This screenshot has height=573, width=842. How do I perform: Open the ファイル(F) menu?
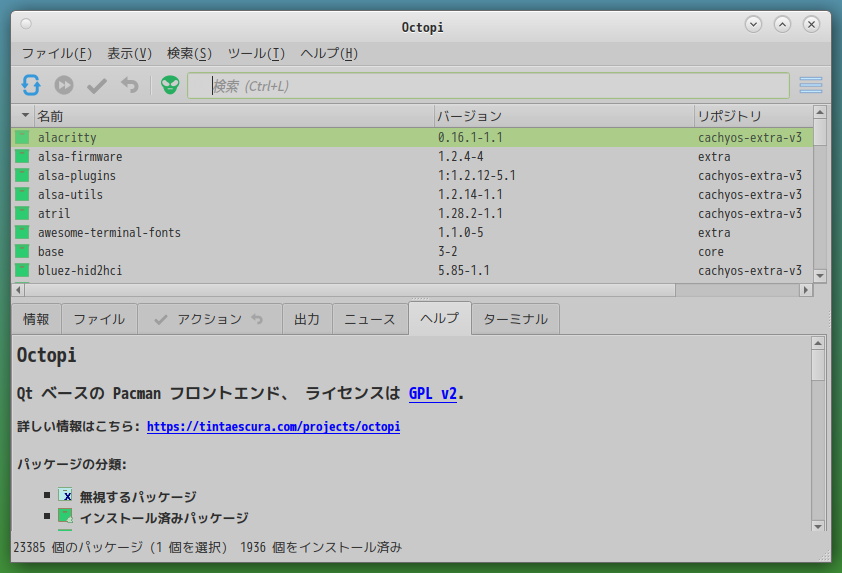pos(57,54)
